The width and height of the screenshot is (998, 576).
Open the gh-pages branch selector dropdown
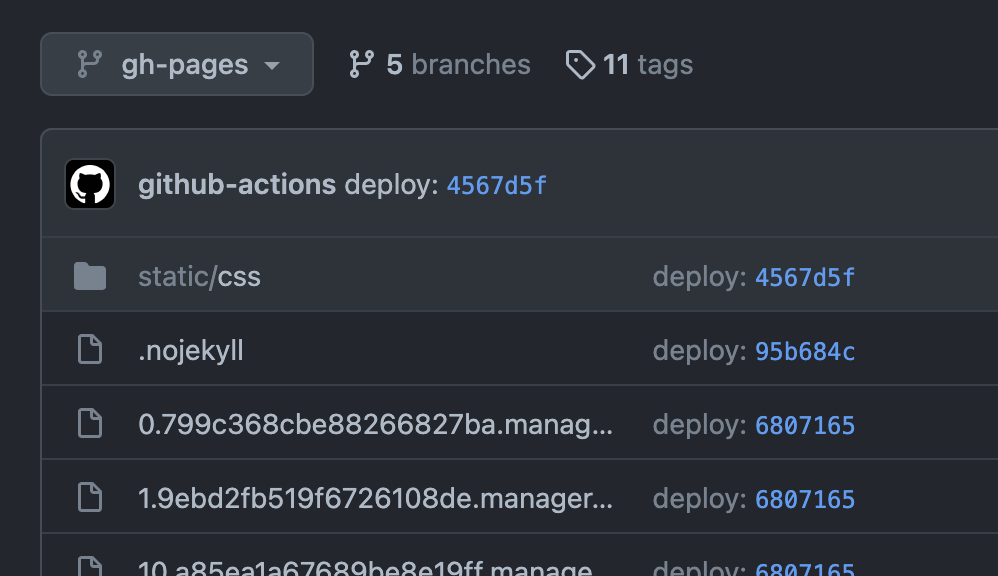pyautogui.click(x=177, y=64)
